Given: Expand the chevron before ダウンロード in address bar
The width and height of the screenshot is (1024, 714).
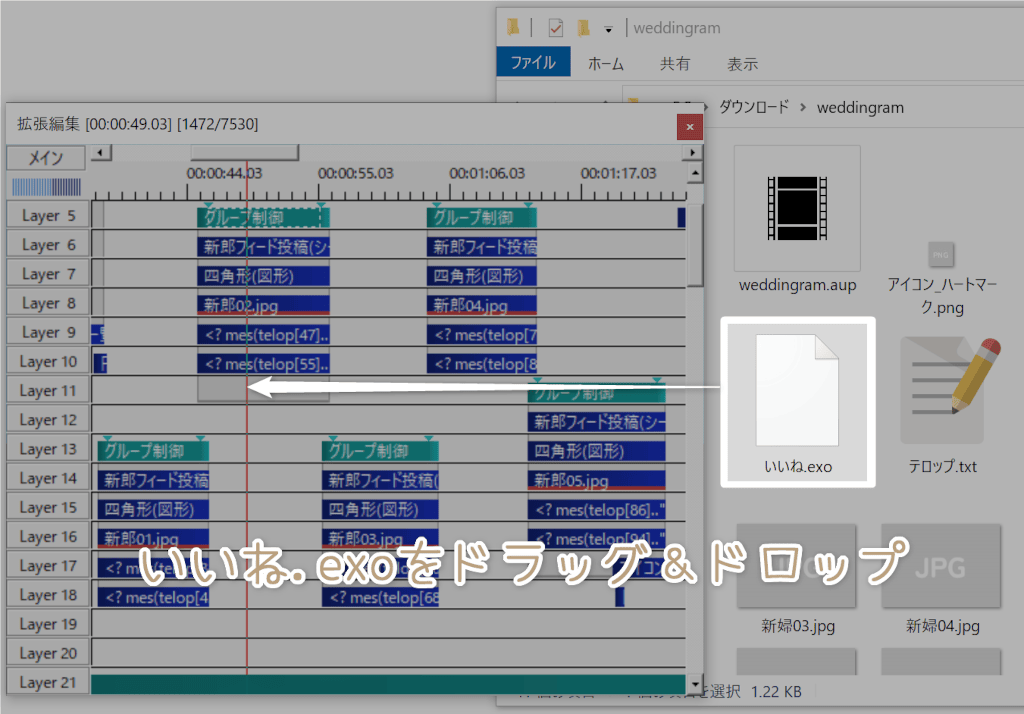Looking at the screenshot, I should (708, 107).
